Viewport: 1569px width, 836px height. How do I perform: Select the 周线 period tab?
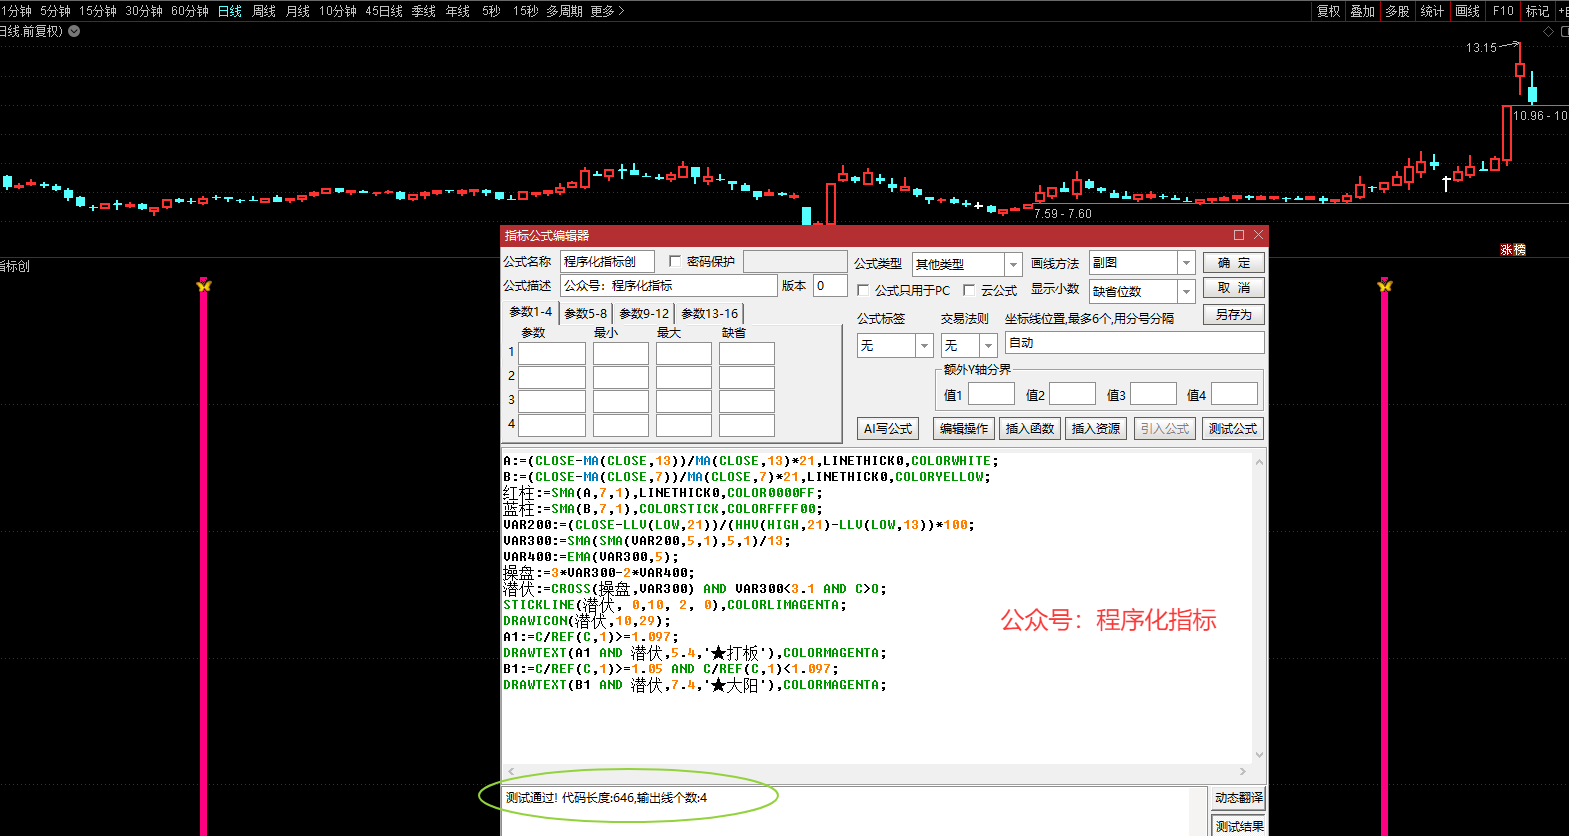pos(264,11)
